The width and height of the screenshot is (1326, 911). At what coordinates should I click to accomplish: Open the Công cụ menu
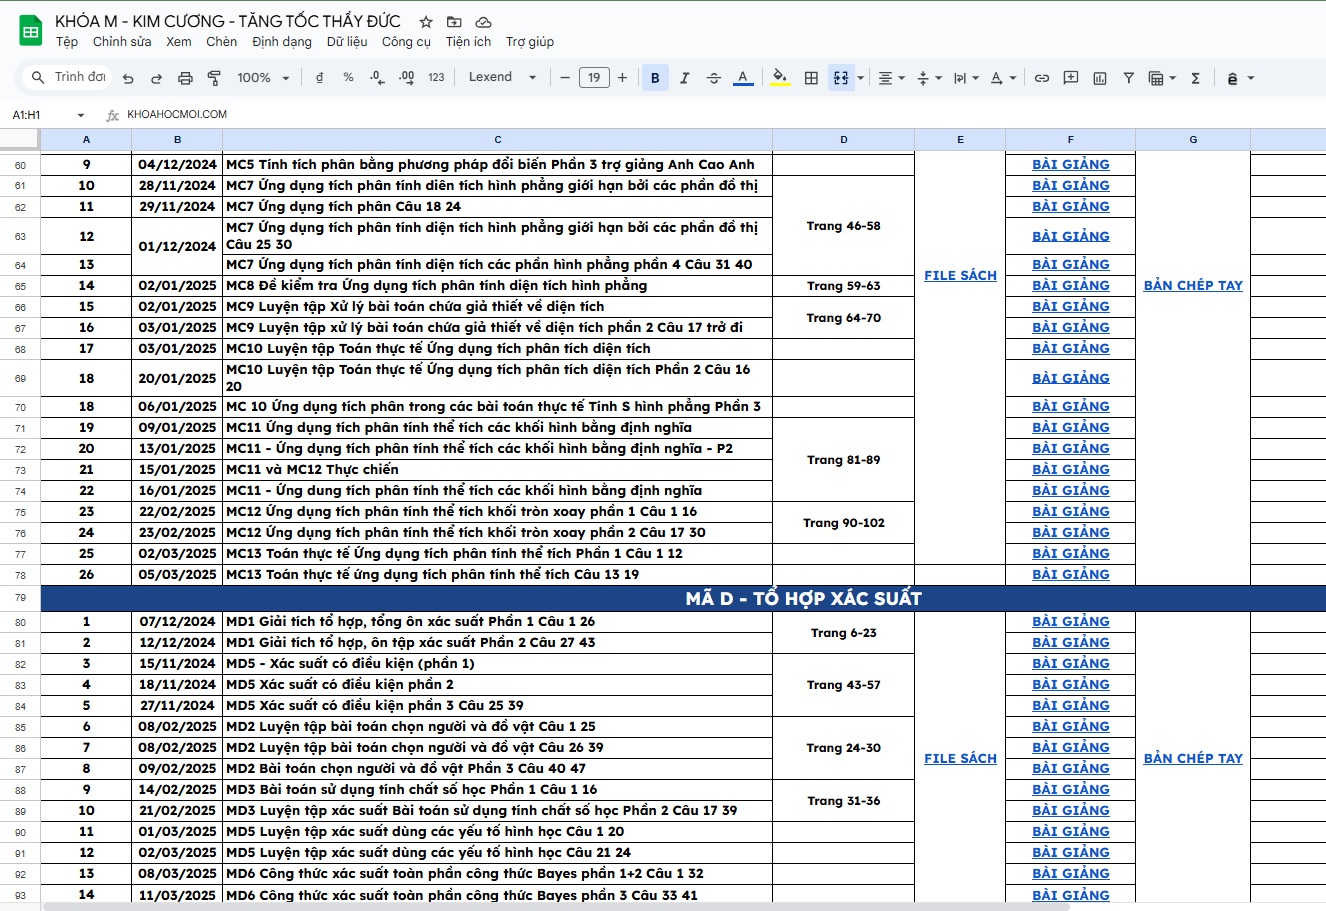(x=406, y=42)
